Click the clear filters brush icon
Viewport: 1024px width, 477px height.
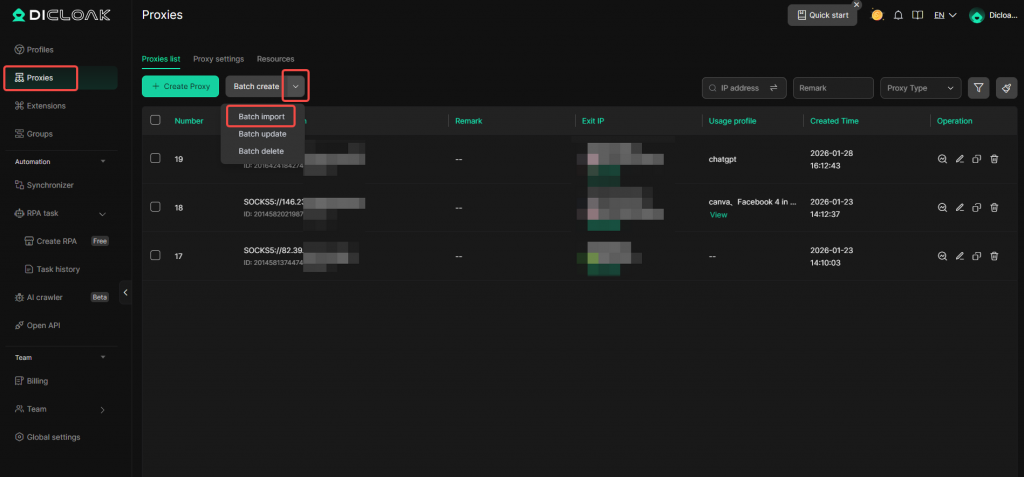[x=1005, y=88]
